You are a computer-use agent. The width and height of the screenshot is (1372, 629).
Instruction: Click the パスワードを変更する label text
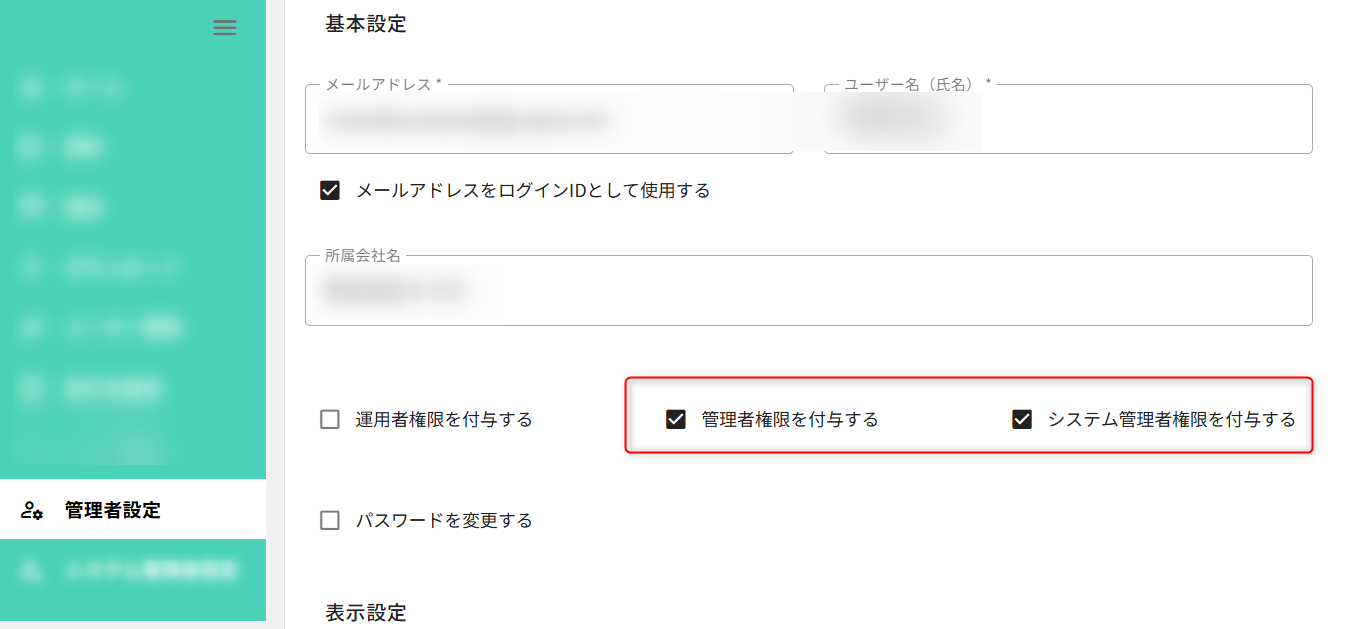click(444, 520)
